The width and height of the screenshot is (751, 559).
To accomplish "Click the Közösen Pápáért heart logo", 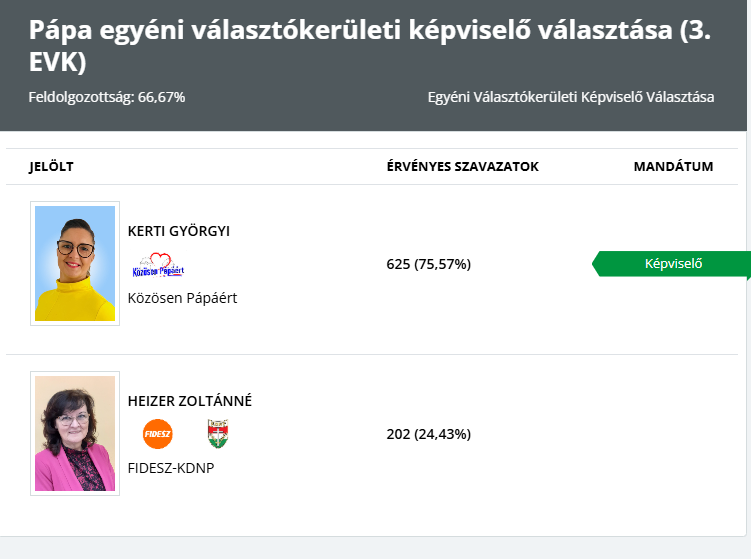I will (x=159, y=267).
